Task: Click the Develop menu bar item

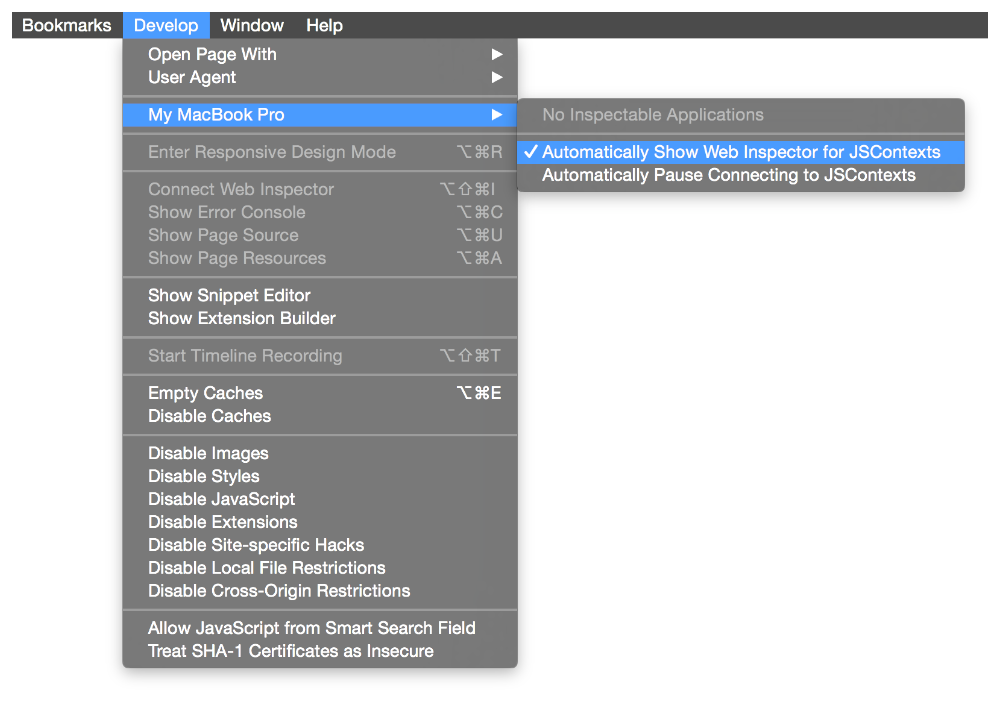Action: coord(166,25)
